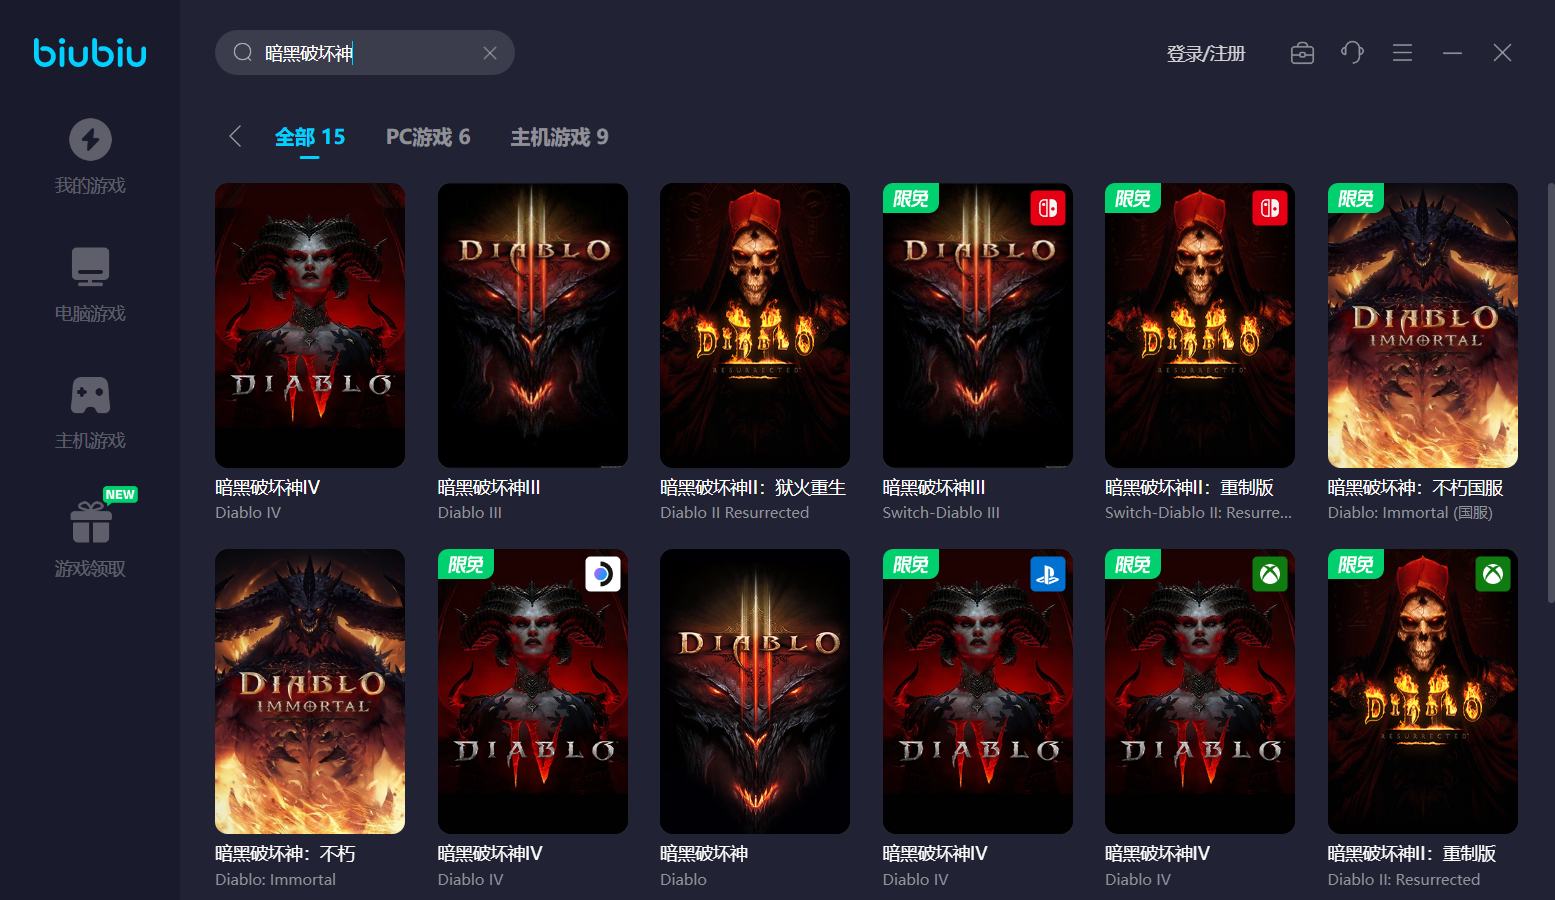
Task: Select the 全部 15 tab
Action: tap(310, 137)
